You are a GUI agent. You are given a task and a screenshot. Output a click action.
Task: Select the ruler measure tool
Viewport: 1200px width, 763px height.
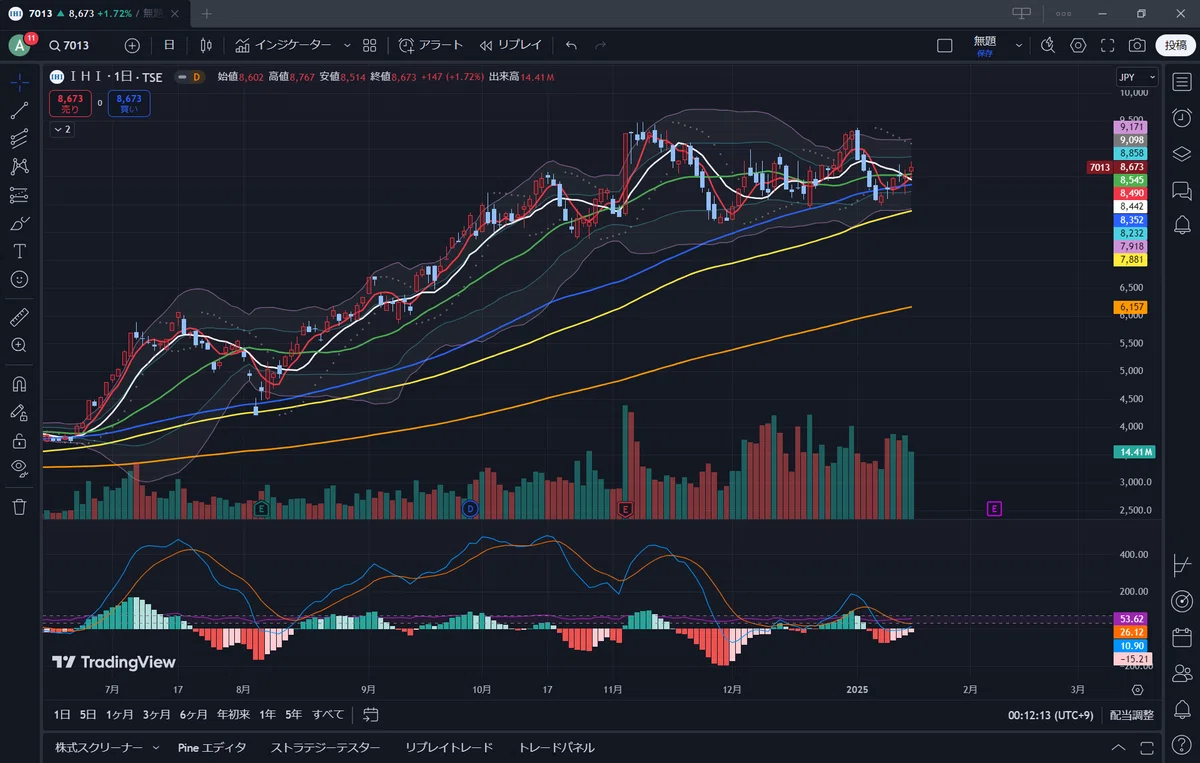[19, 317]
